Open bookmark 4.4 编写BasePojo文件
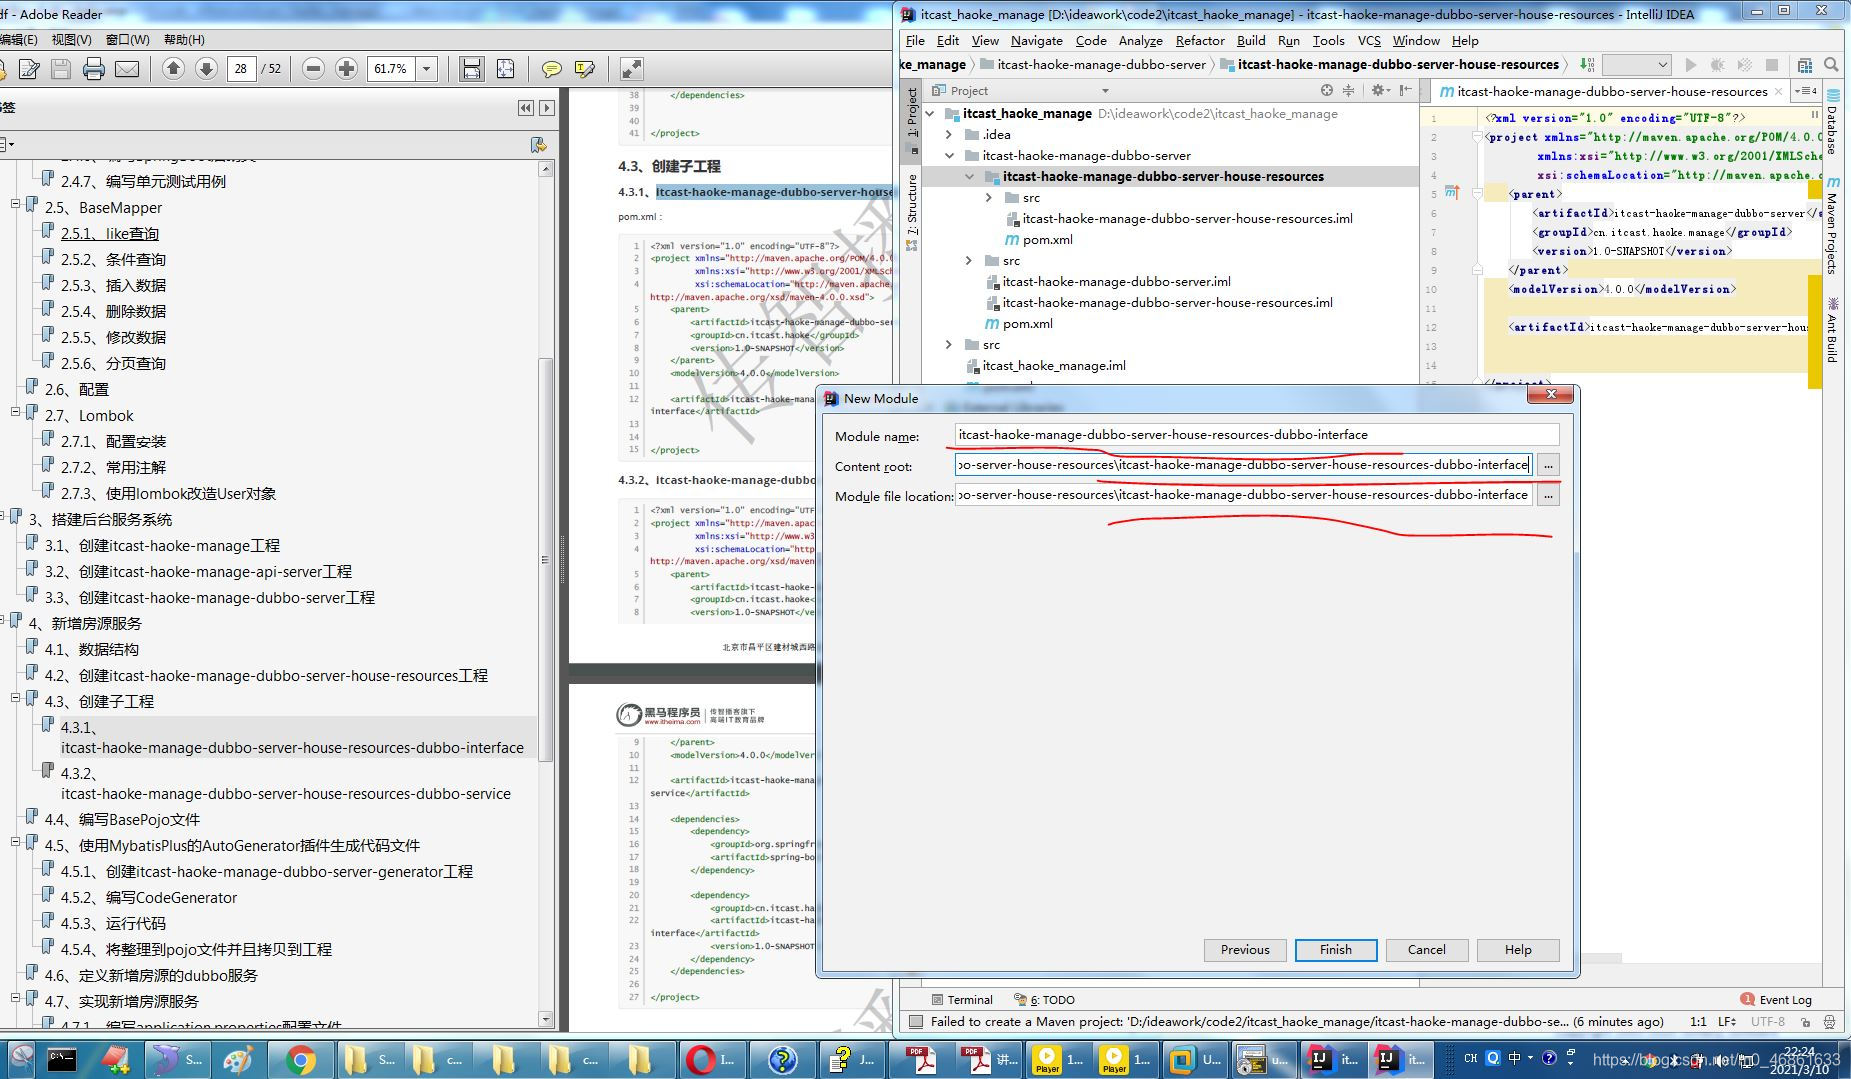 click(122, 819)
